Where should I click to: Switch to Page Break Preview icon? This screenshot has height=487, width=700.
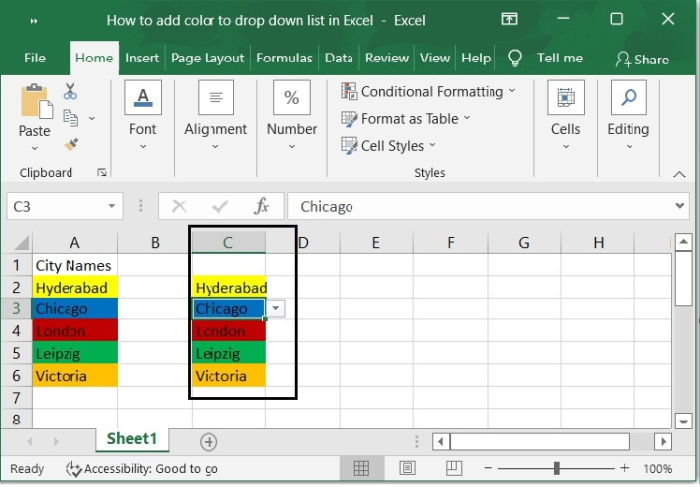(454, 468)
